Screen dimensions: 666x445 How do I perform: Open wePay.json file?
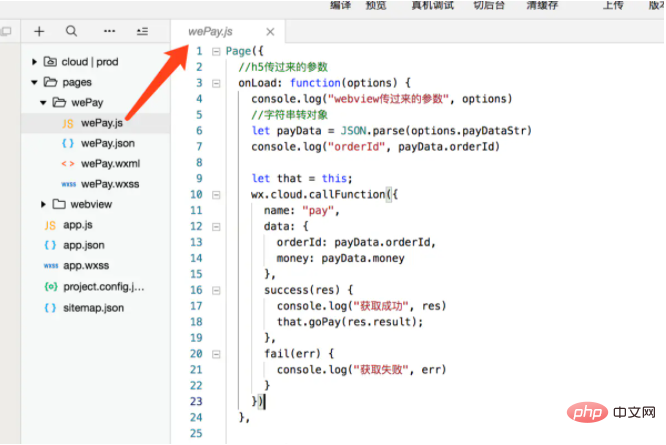pos(108,144)
